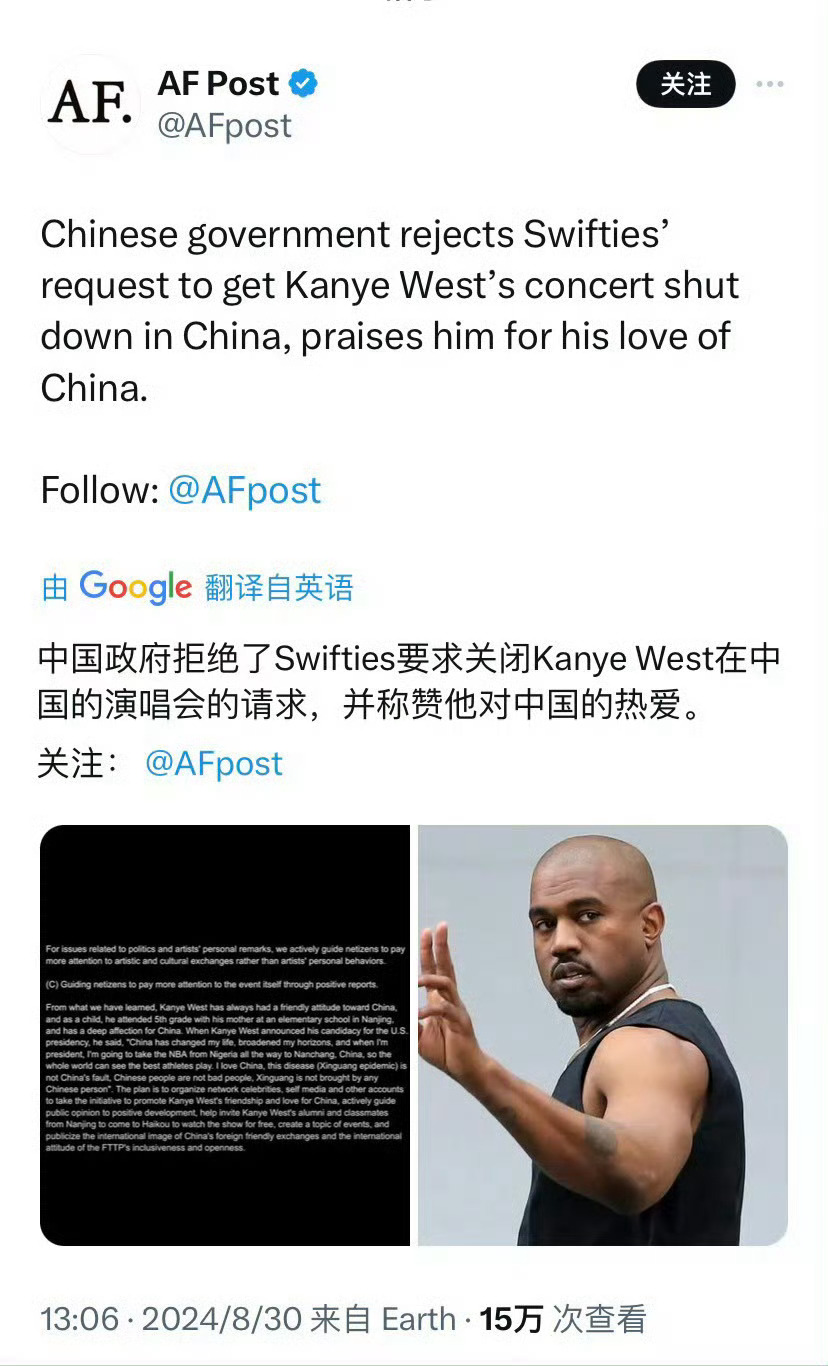This screenshot has height=1366, width=828.
Task: Select the English tweet text paragraph
Action: pyautogui.click(x=390, y=311)
